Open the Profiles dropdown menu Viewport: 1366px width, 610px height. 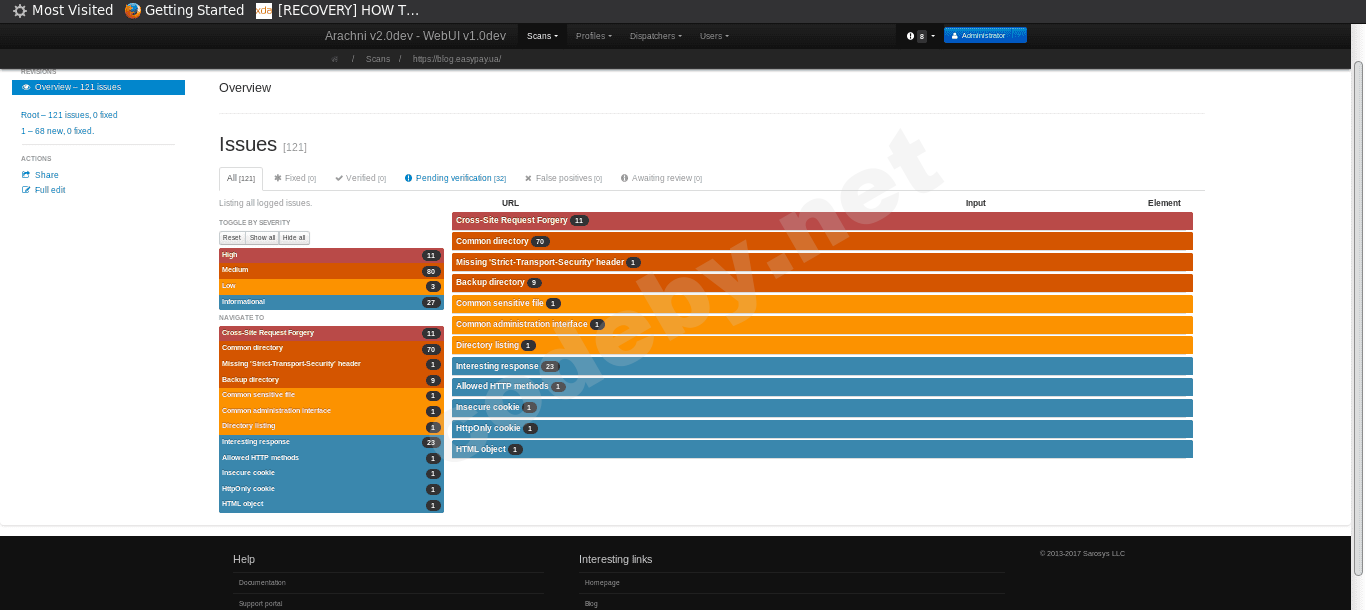click(594, 36)
